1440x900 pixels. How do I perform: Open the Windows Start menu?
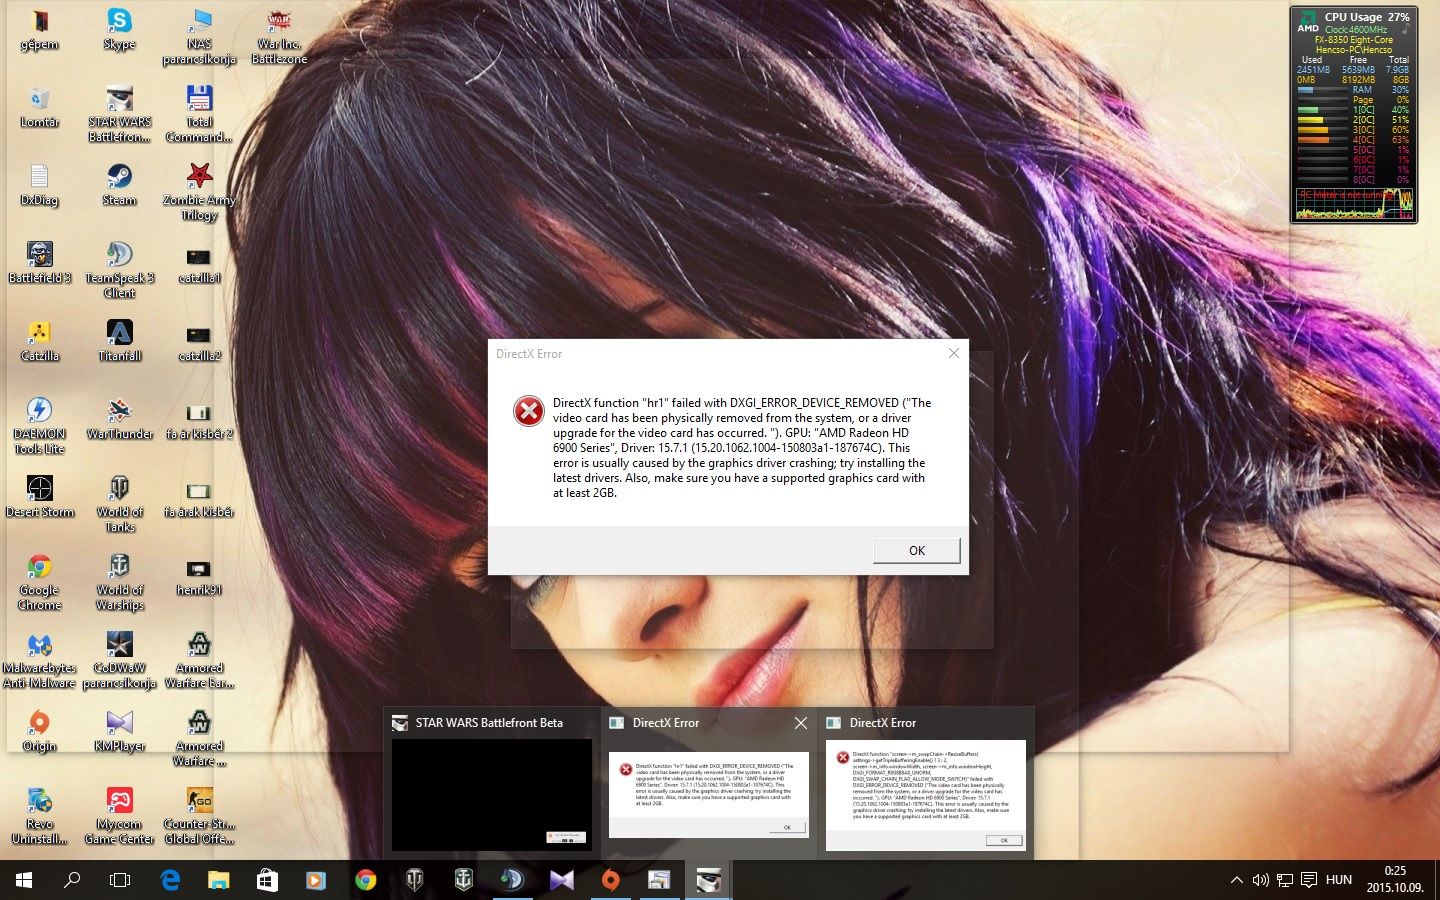(24, 880)
